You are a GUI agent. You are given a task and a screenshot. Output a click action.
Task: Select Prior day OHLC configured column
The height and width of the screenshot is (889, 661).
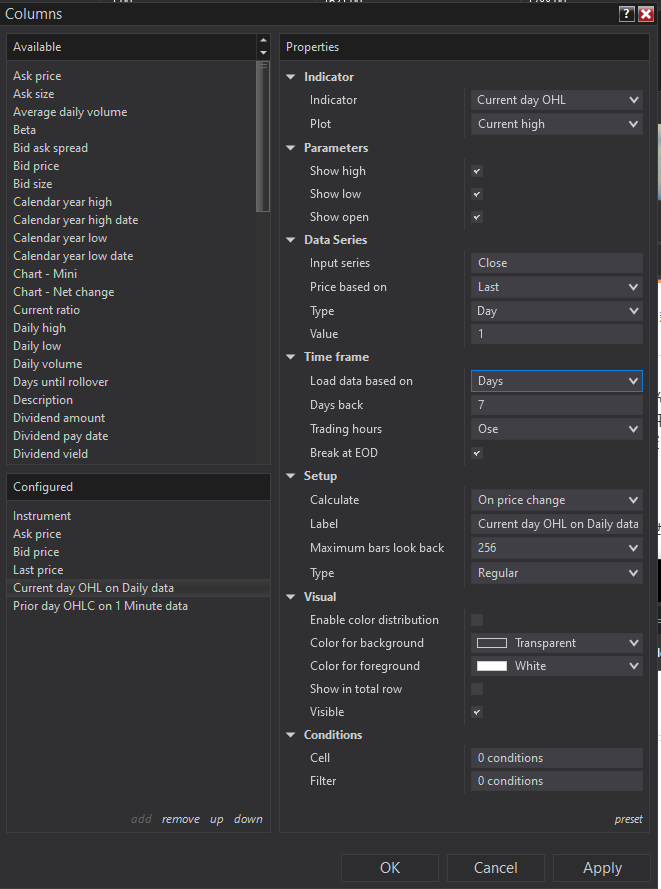pyautogui.click(x=100, y=606)
